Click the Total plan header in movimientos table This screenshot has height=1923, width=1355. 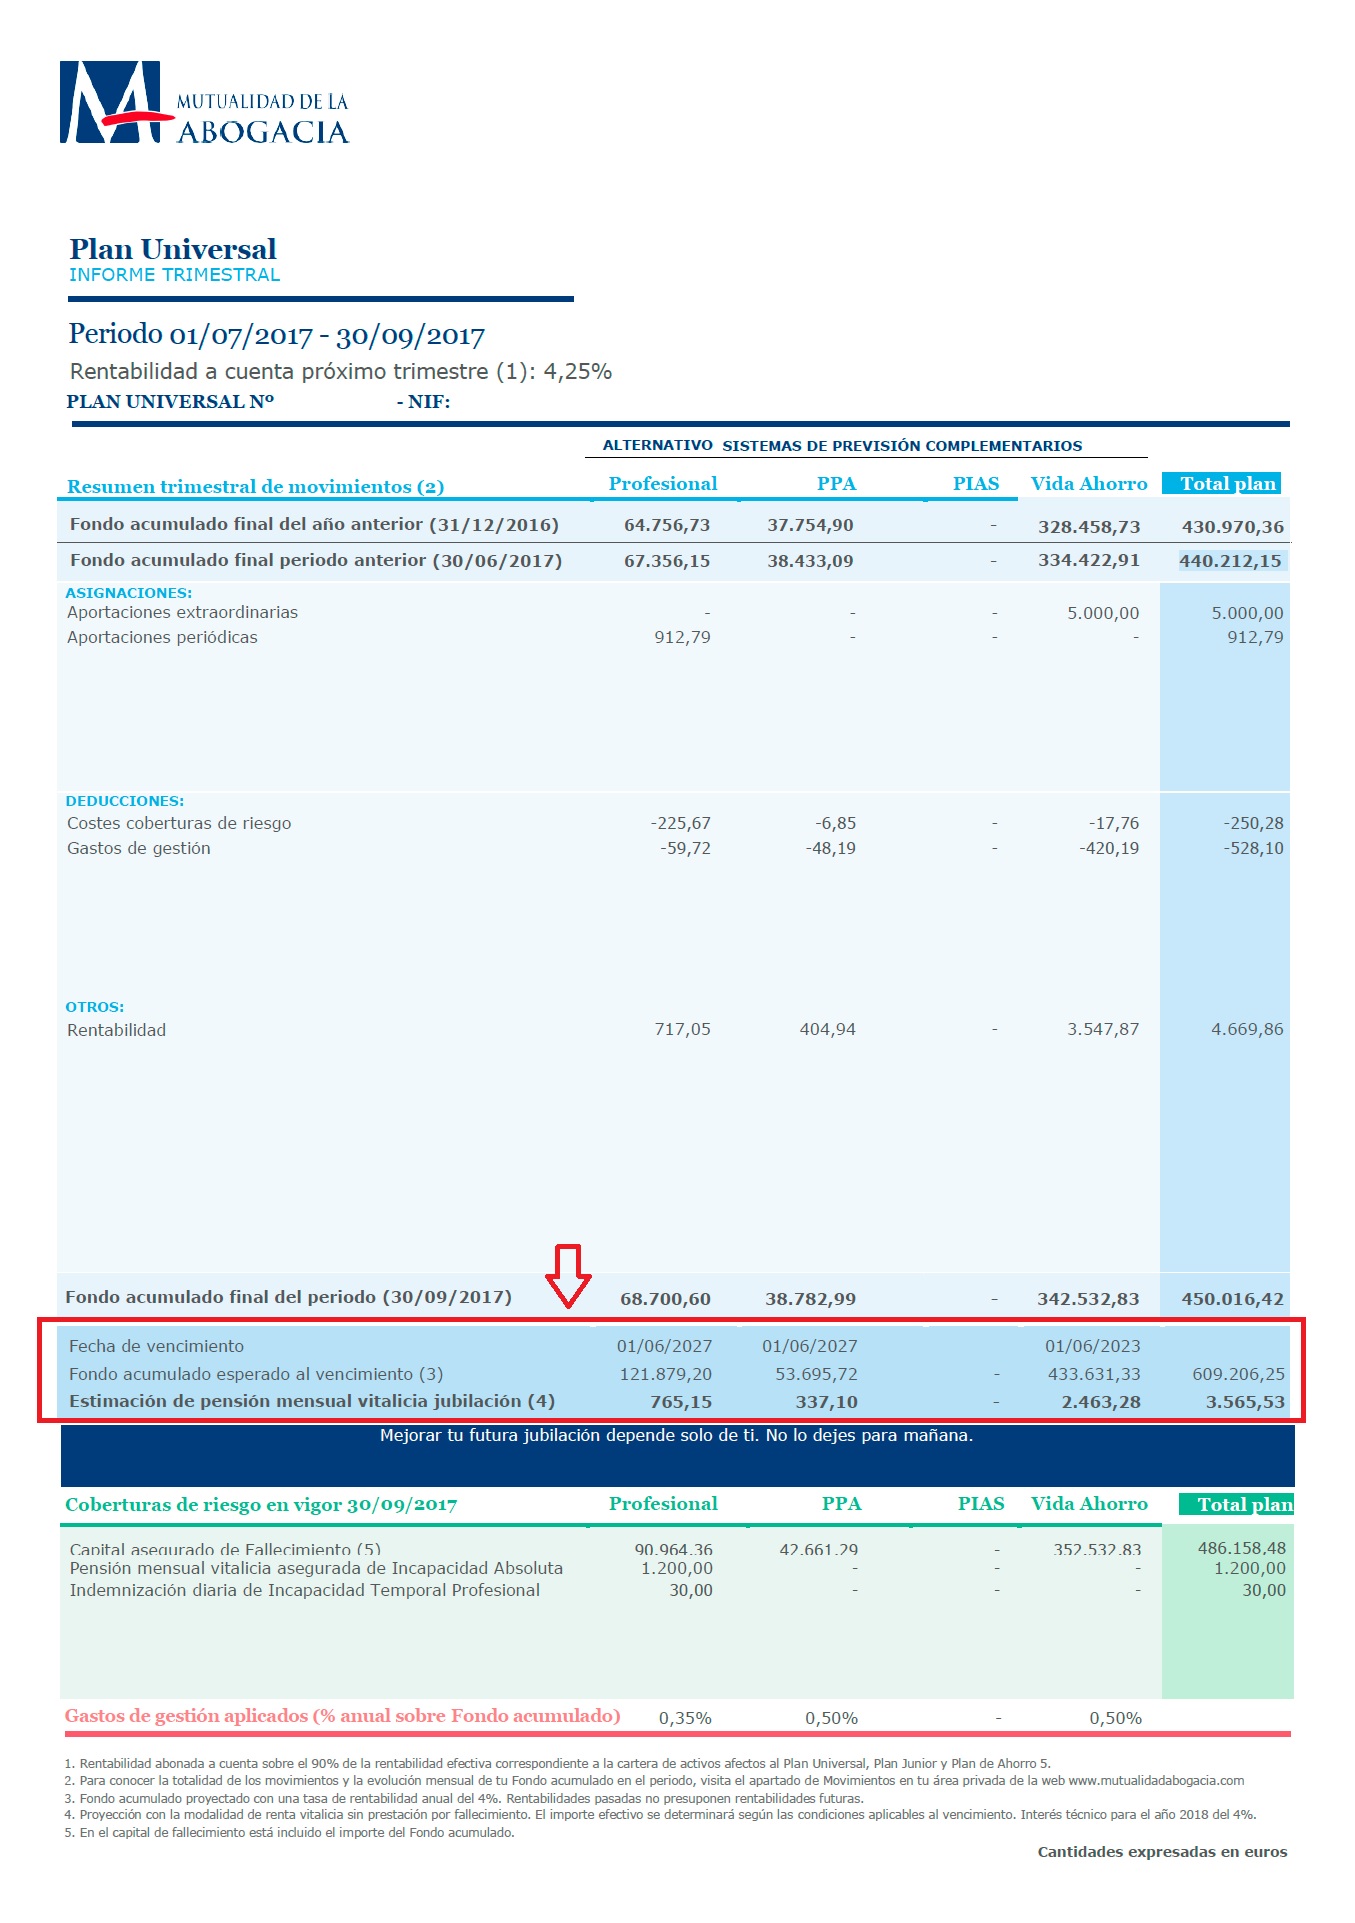click(x=1221, y=483)
